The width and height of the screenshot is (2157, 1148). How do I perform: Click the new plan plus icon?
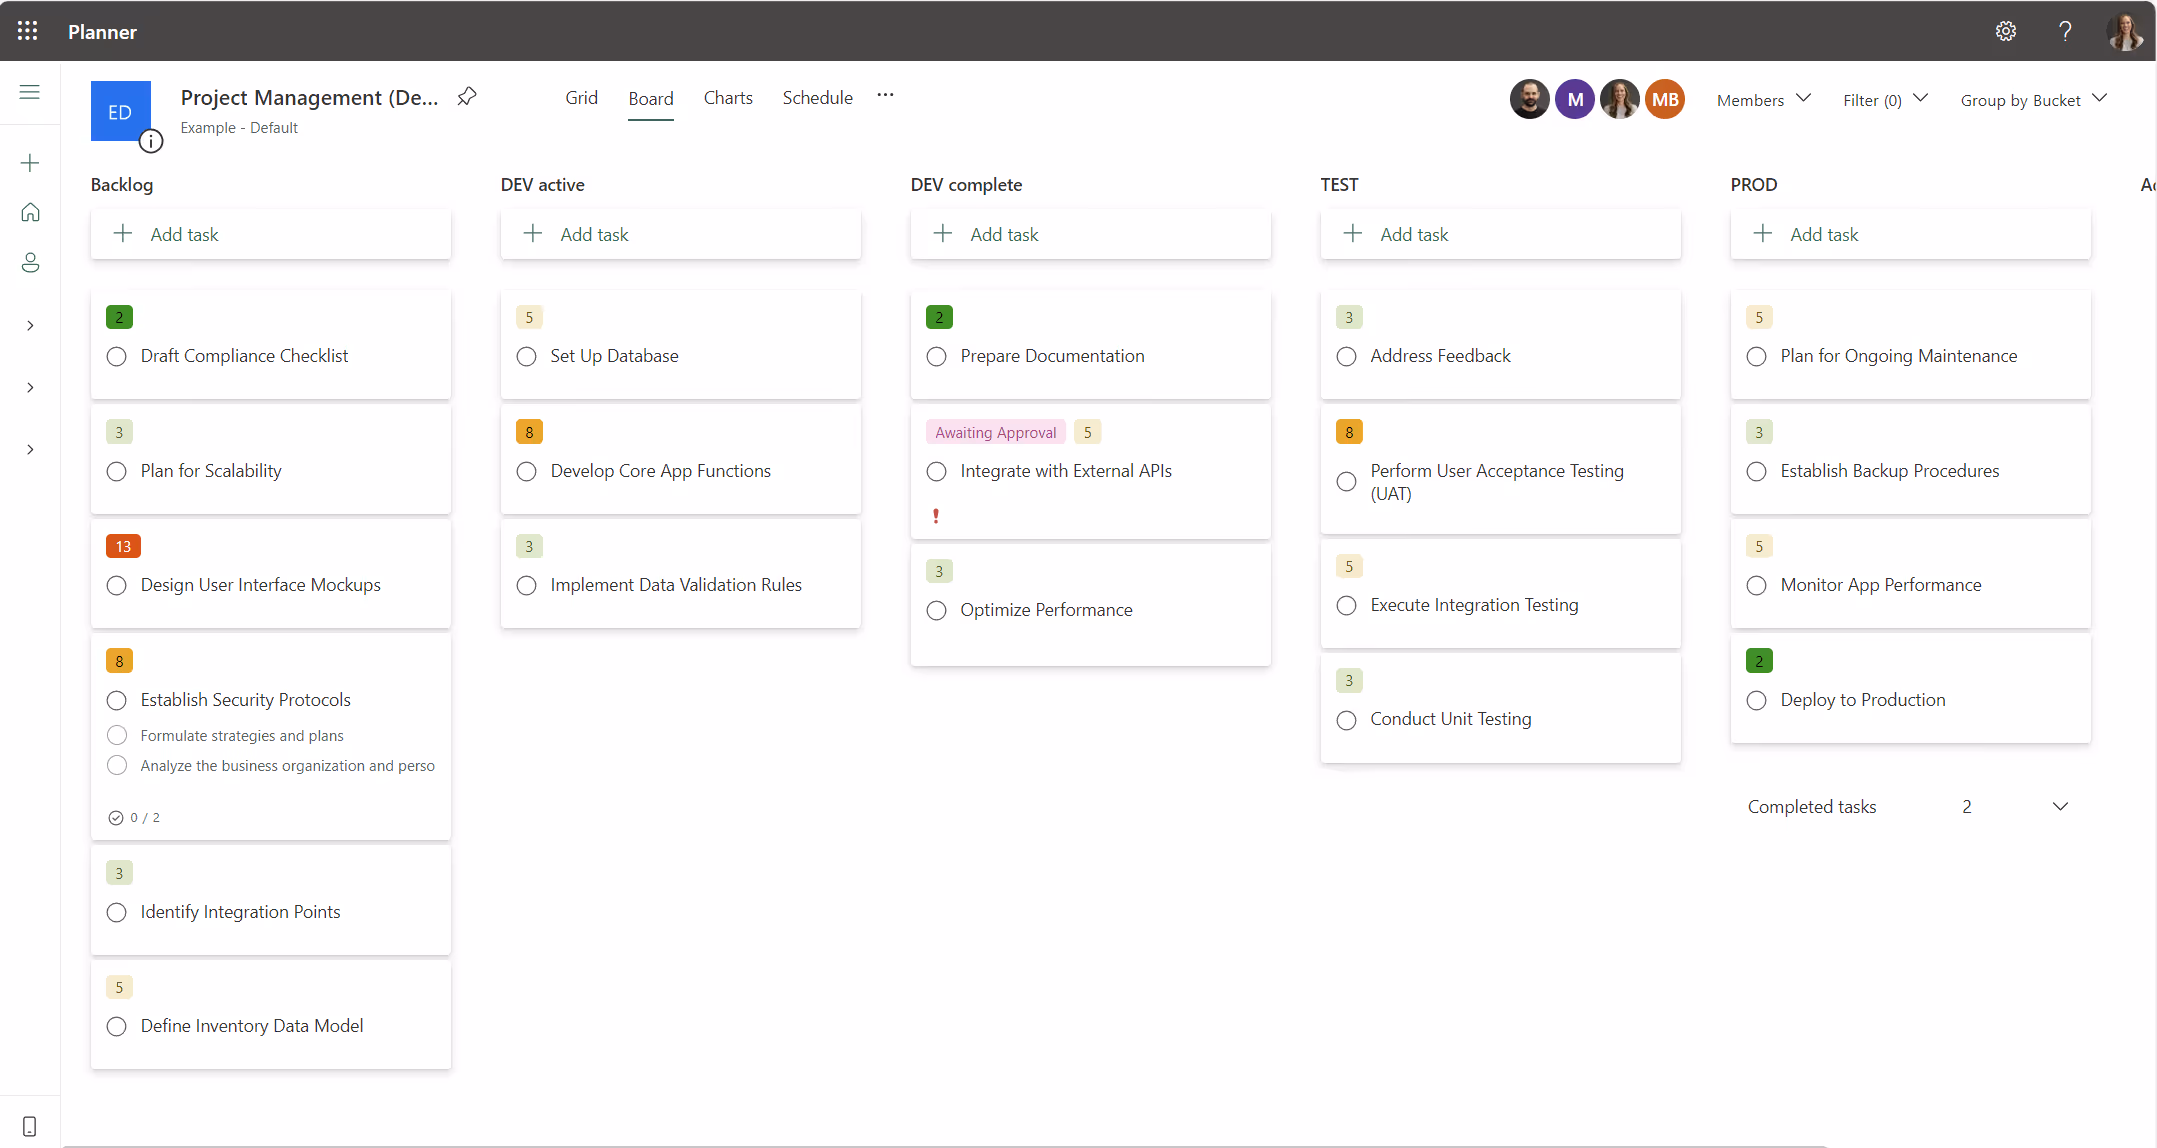[x=30, y=163]
